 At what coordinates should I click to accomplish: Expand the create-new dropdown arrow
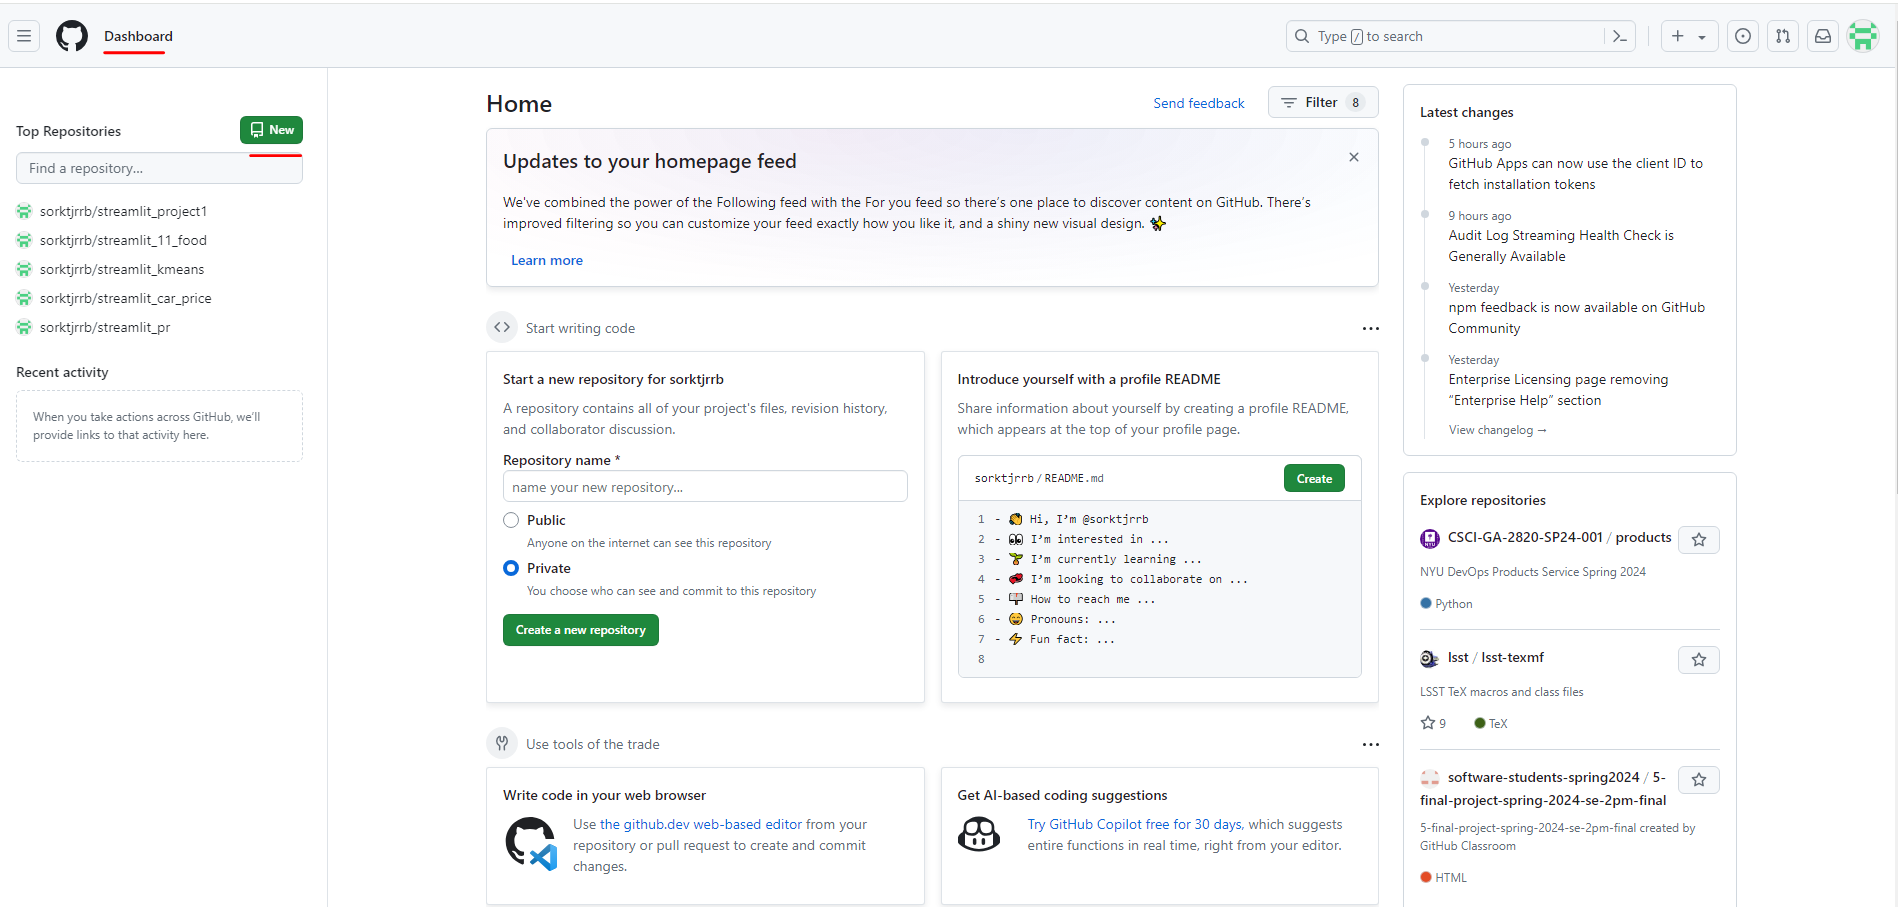pyautogui.click(x=1702, y=37)
